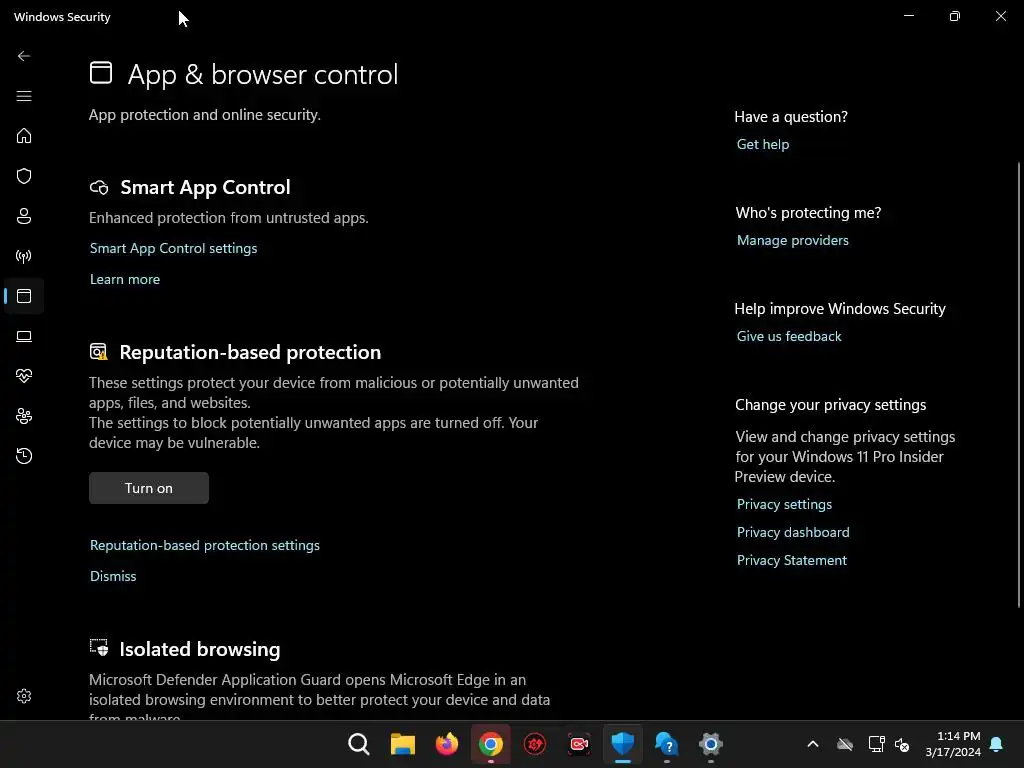Click the Smart App Control cloud icon

click(99, 187)
